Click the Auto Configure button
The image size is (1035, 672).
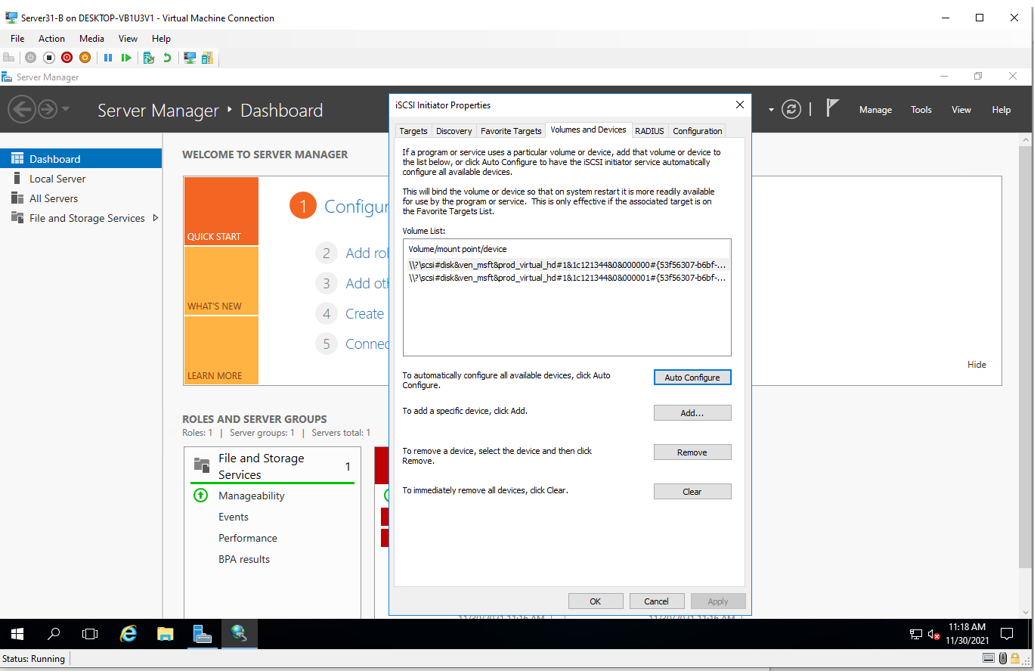tap(692, 378)
